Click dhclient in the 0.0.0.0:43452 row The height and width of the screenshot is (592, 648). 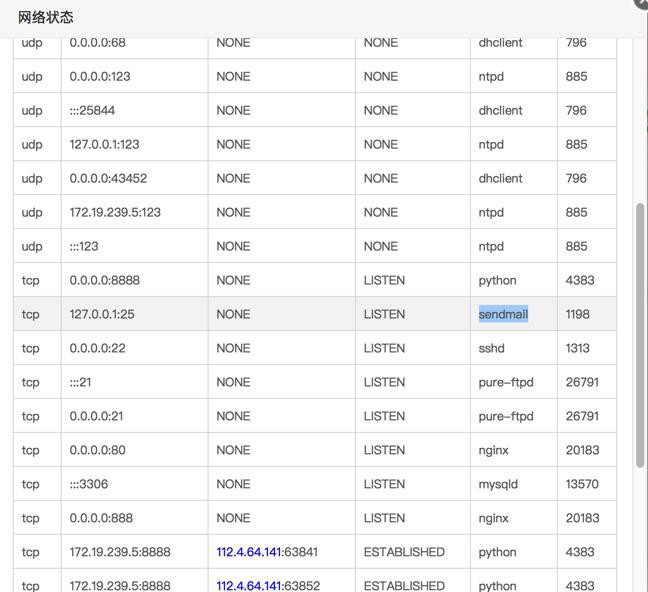pos(500,178)
